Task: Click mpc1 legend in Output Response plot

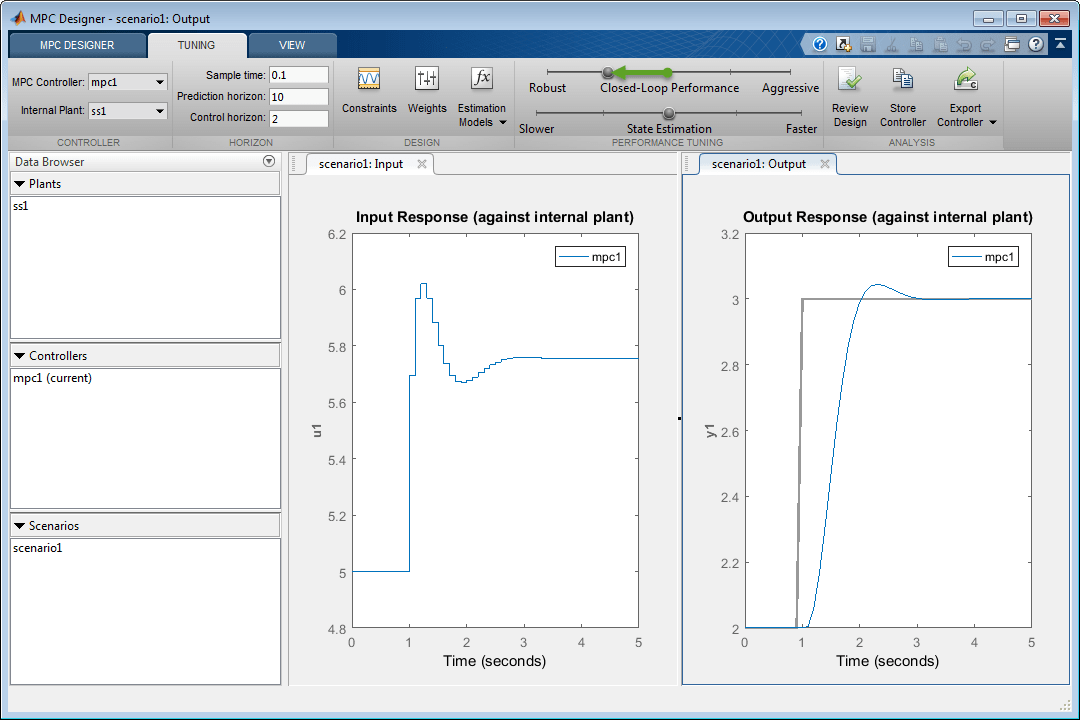Action: pos(984,257)
